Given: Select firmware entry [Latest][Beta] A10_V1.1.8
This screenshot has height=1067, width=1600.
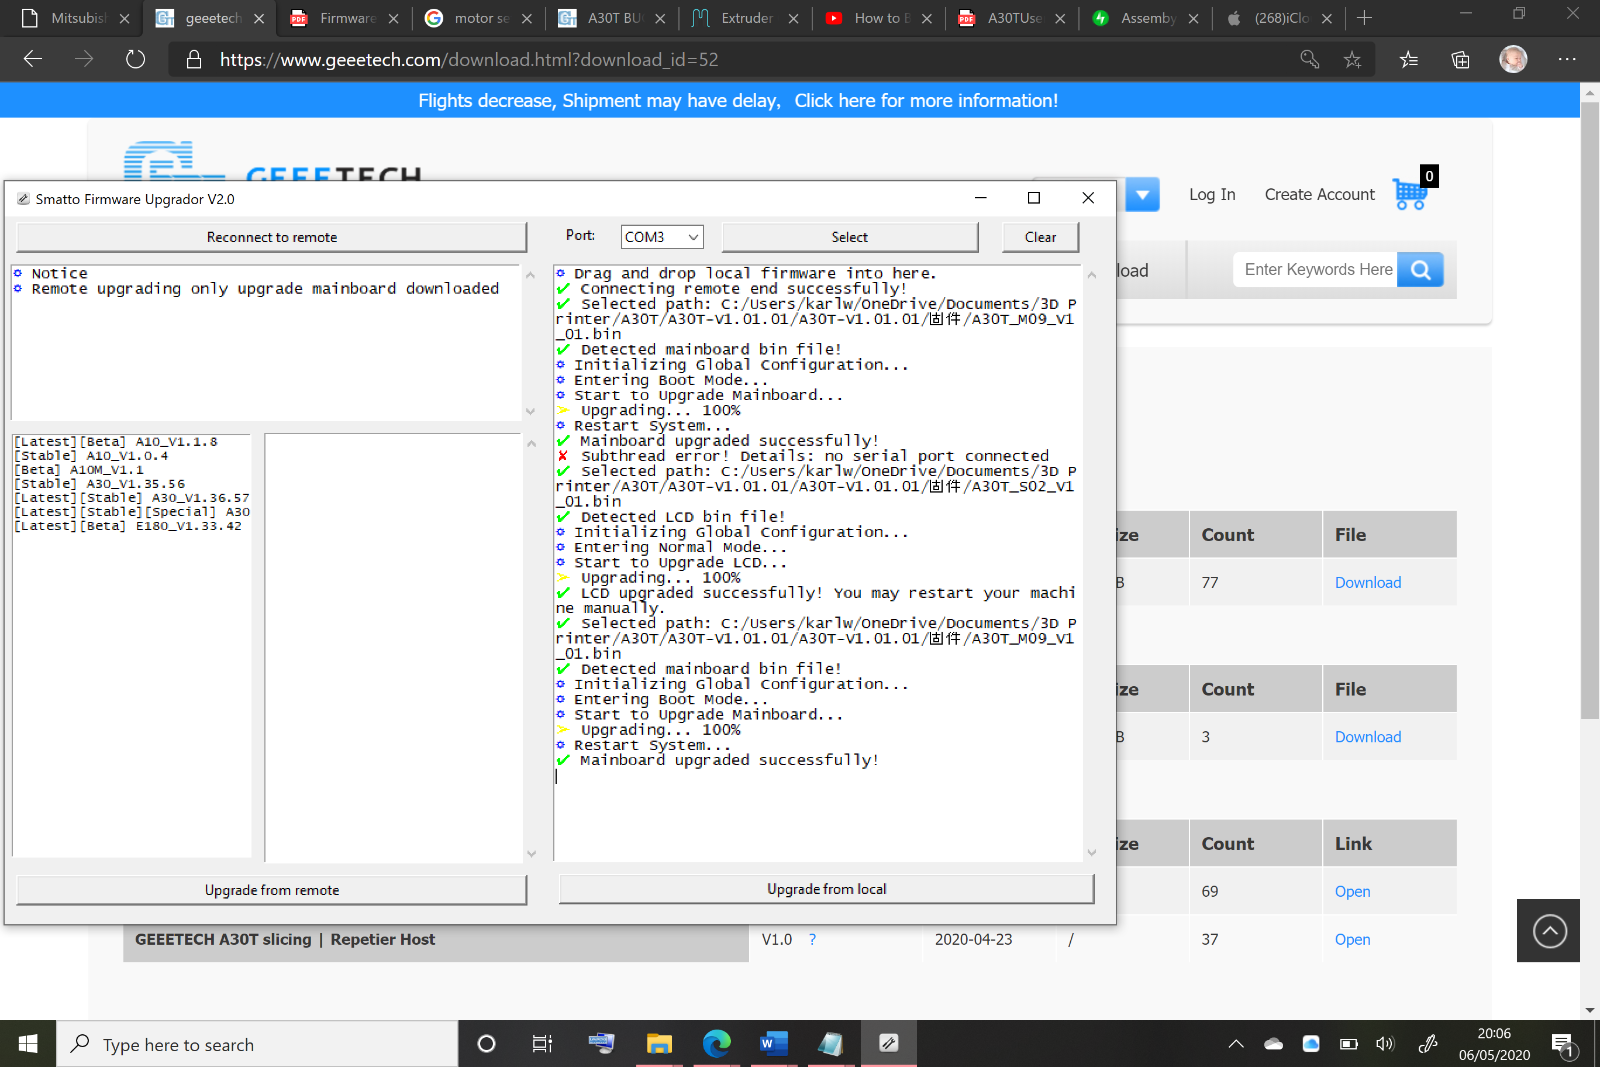Looking at the screenshot, I should point(116,441).
